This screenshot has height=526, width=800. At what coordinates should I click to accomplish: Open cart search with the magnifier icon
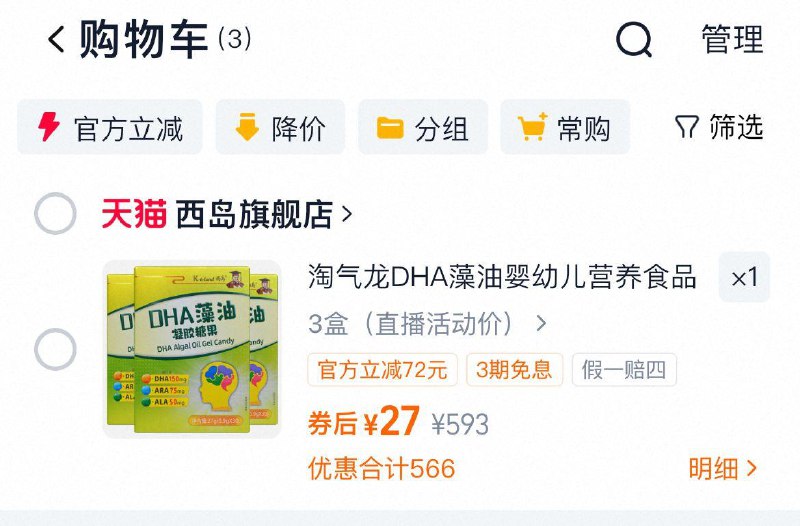click(634, 40)
